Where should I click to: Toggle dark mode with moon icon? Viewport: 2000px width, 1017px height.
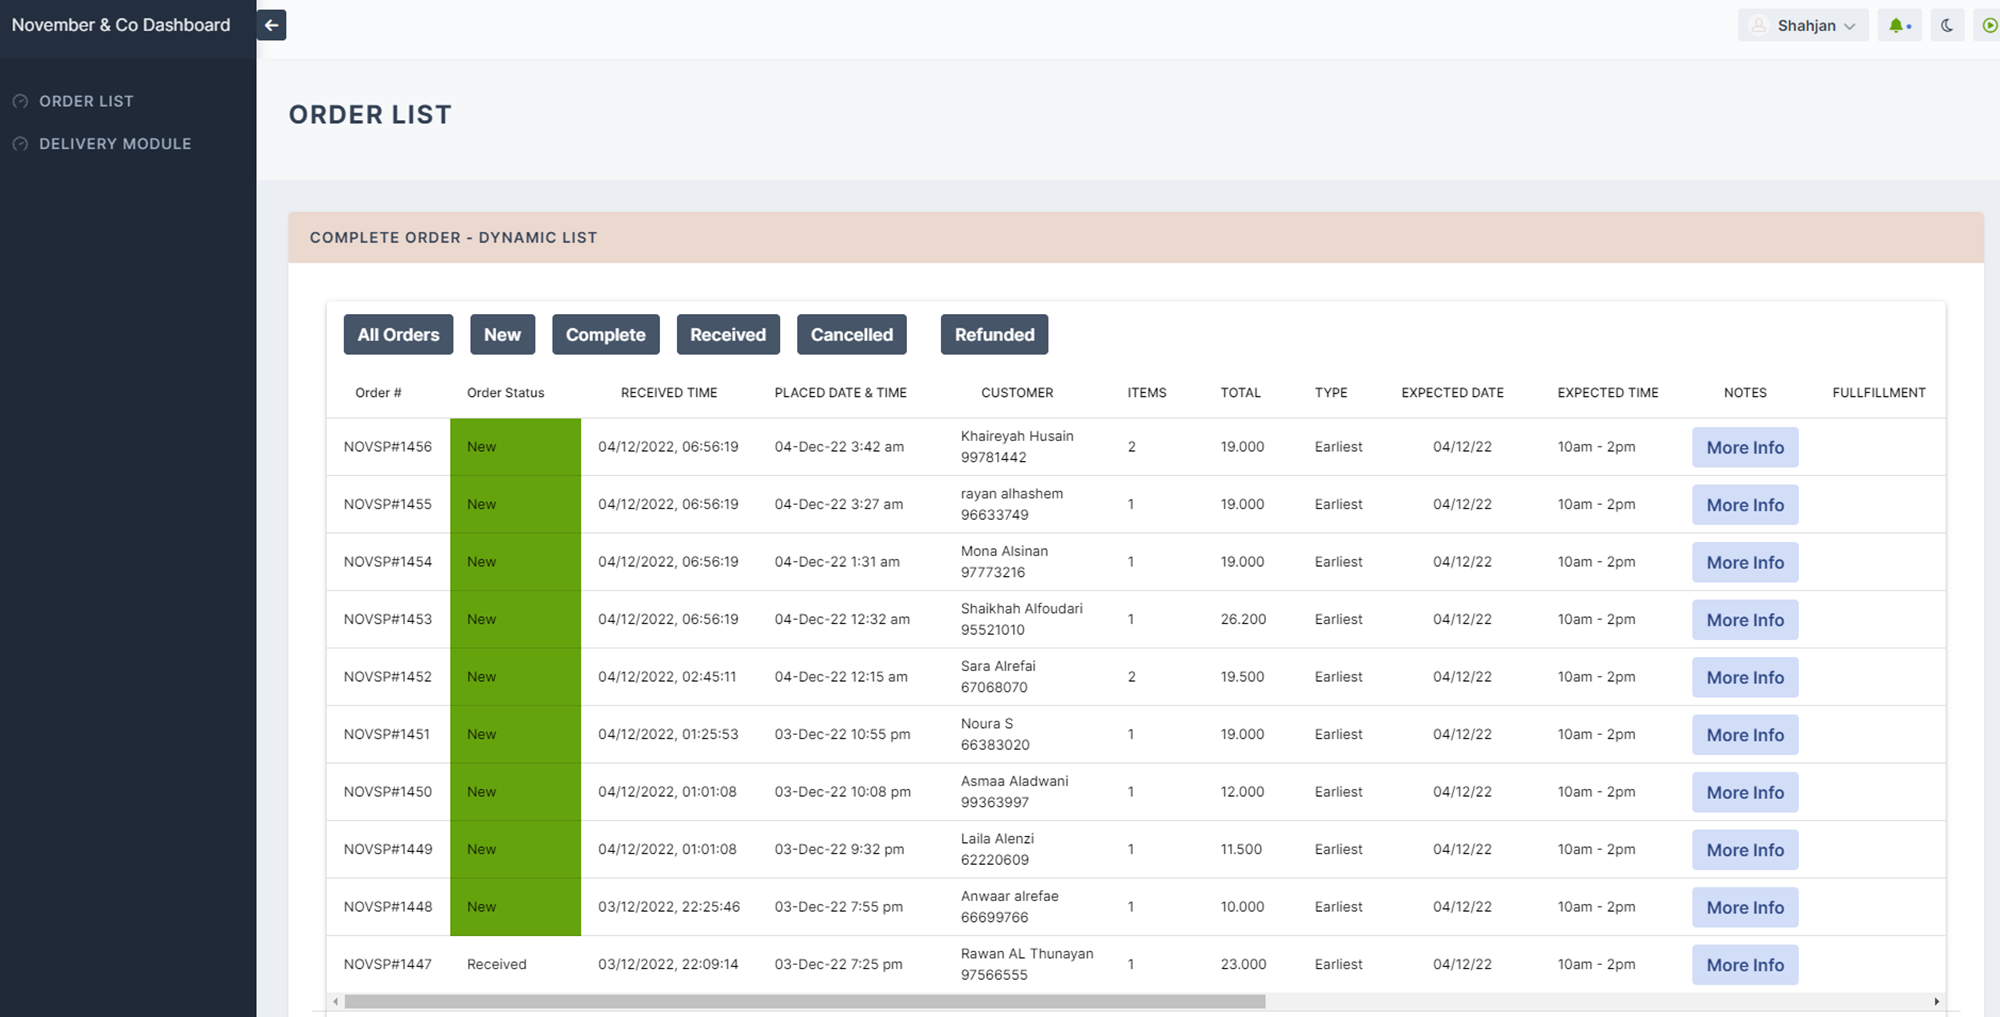coord(1947,26)
